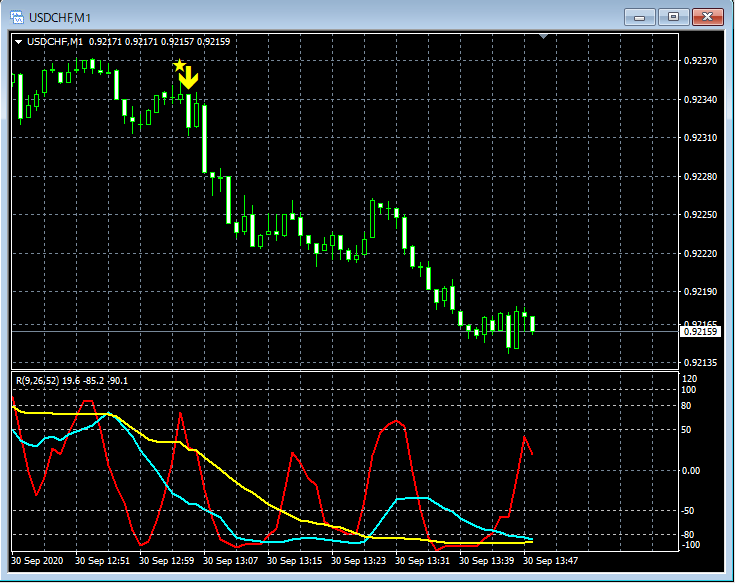Click the 30 Sep 13:31 time label
Screen dimensions: 735x583
422,561
